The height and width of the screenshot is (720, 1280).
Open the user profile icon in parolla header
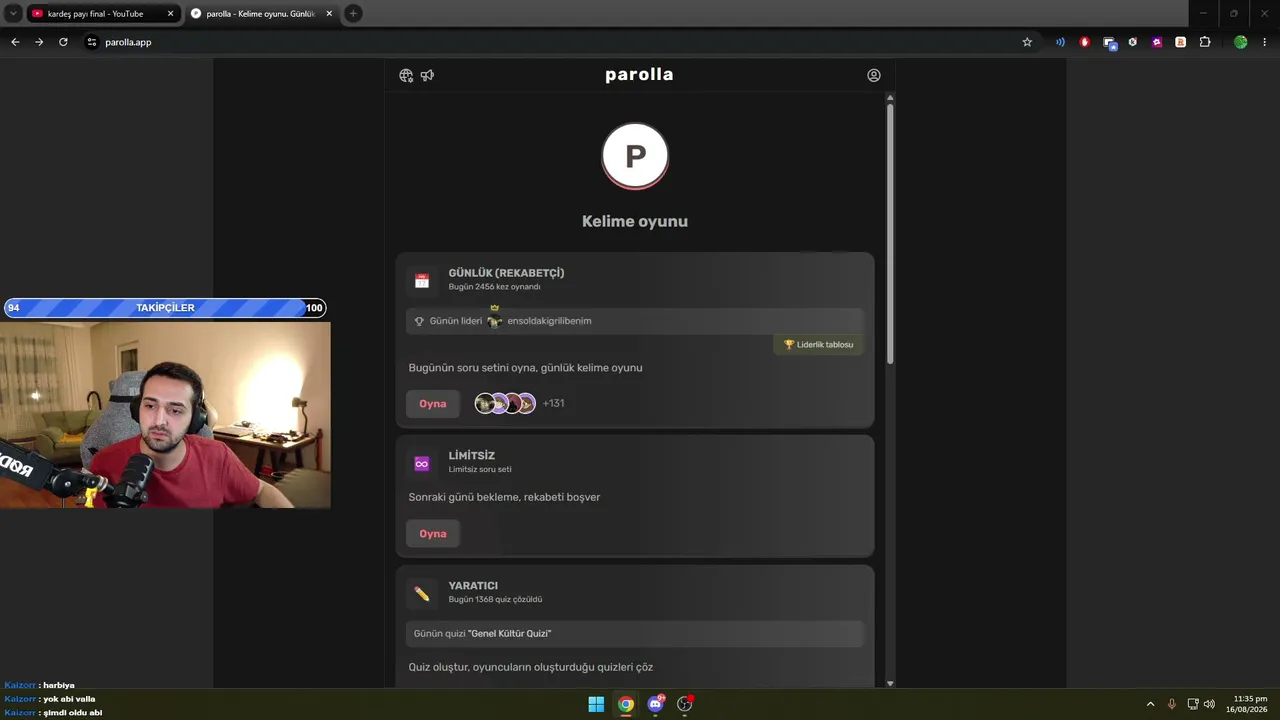coord(874,75)
